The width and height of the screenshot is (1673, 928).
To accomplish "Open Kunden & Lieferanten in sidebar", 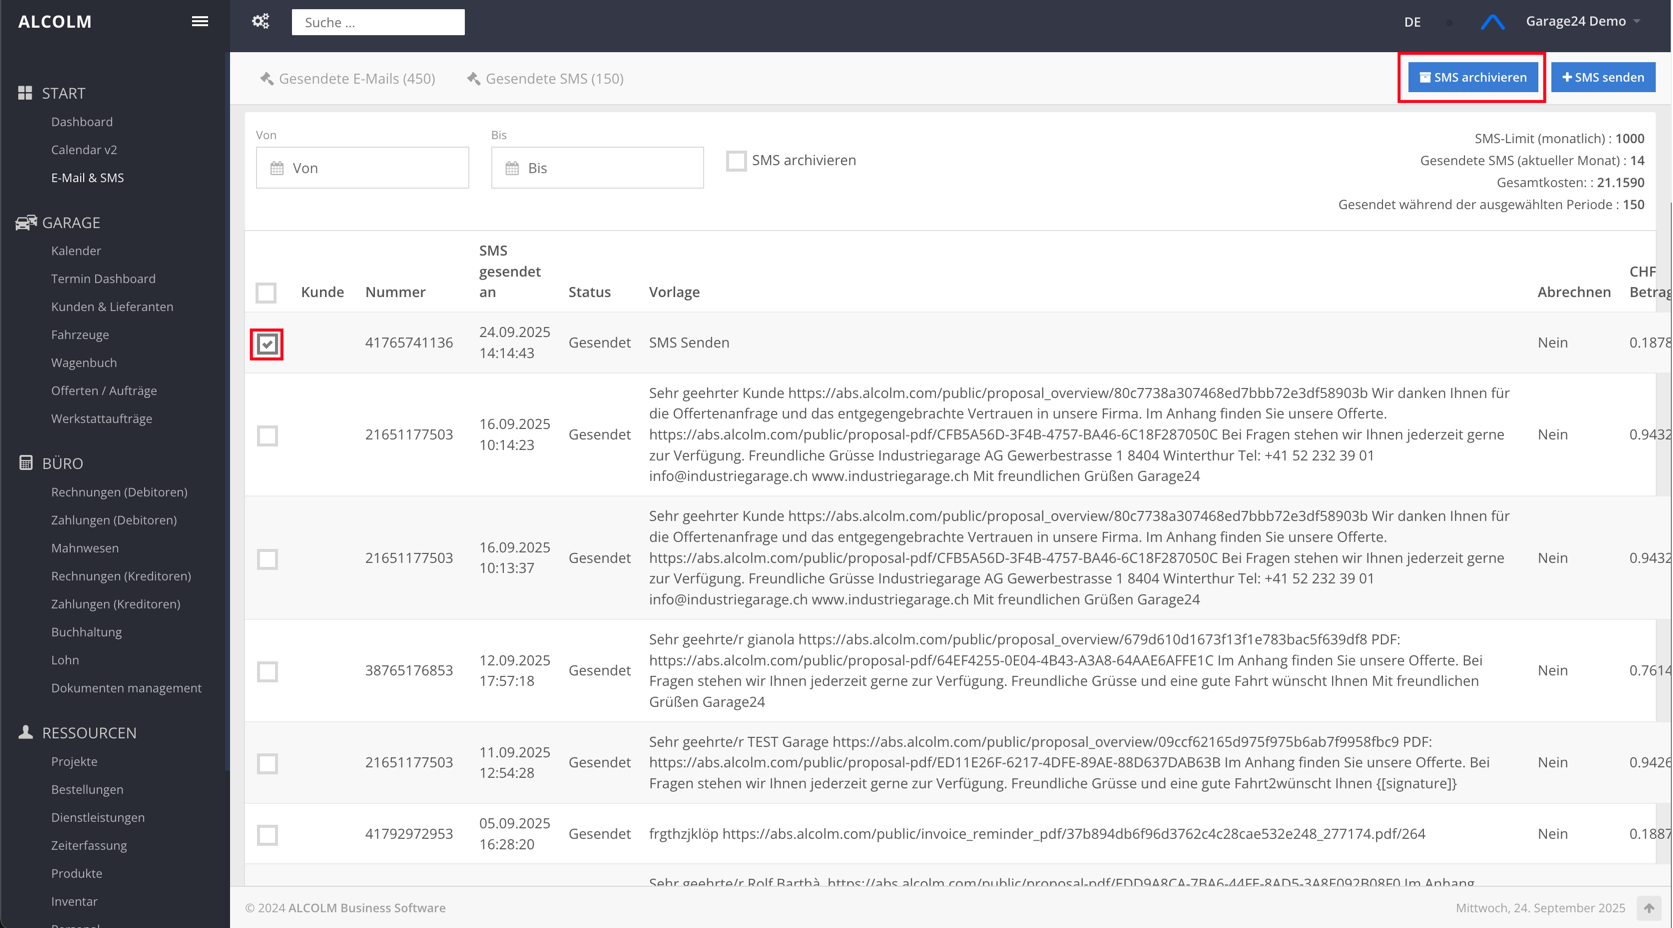I will tap(112, 306).
